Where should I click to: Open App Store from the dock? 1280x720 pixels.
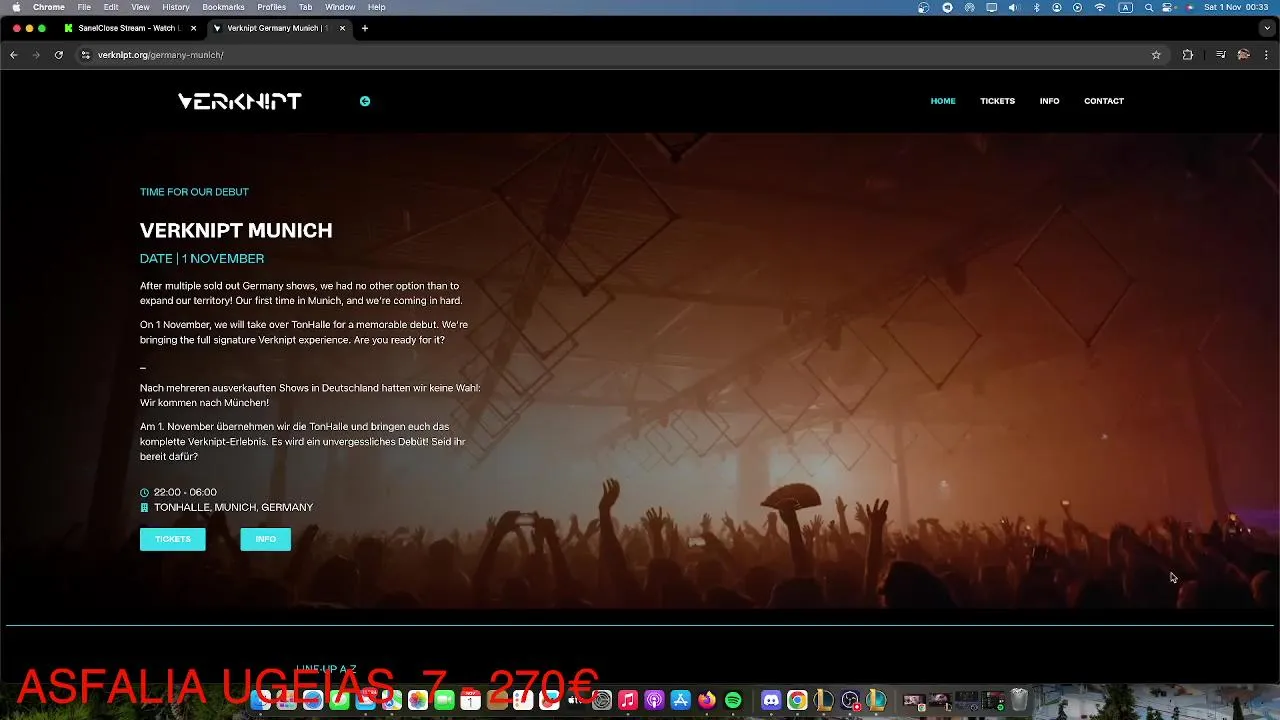point(681,700)
